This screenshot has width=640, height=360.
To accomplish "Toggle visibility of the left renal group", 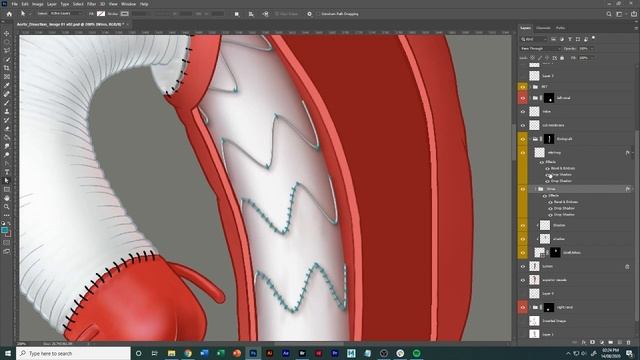I will point(523,98).
